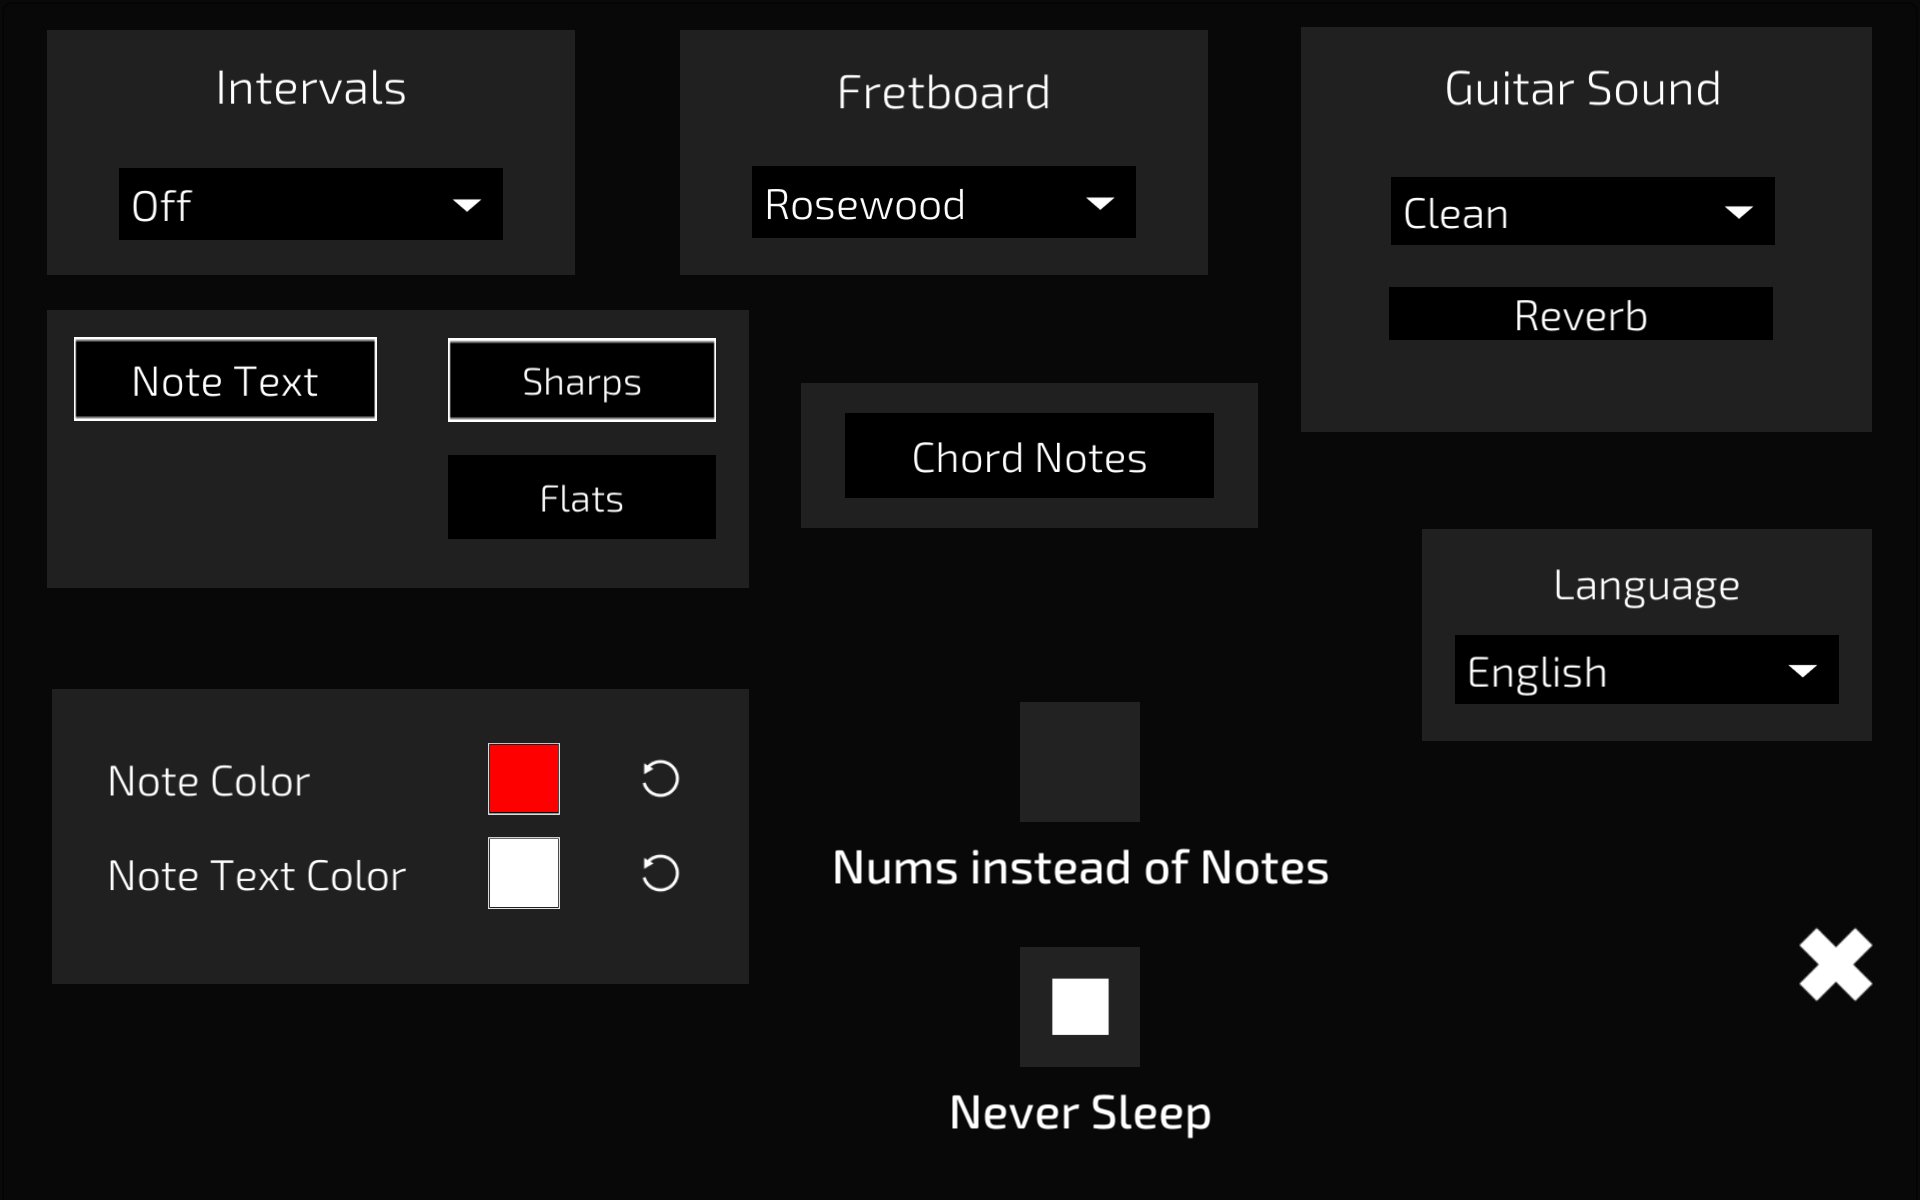This screenshot has width=1920, height=1200.
Task: Reset the Note Color to default
Action: 660,779
